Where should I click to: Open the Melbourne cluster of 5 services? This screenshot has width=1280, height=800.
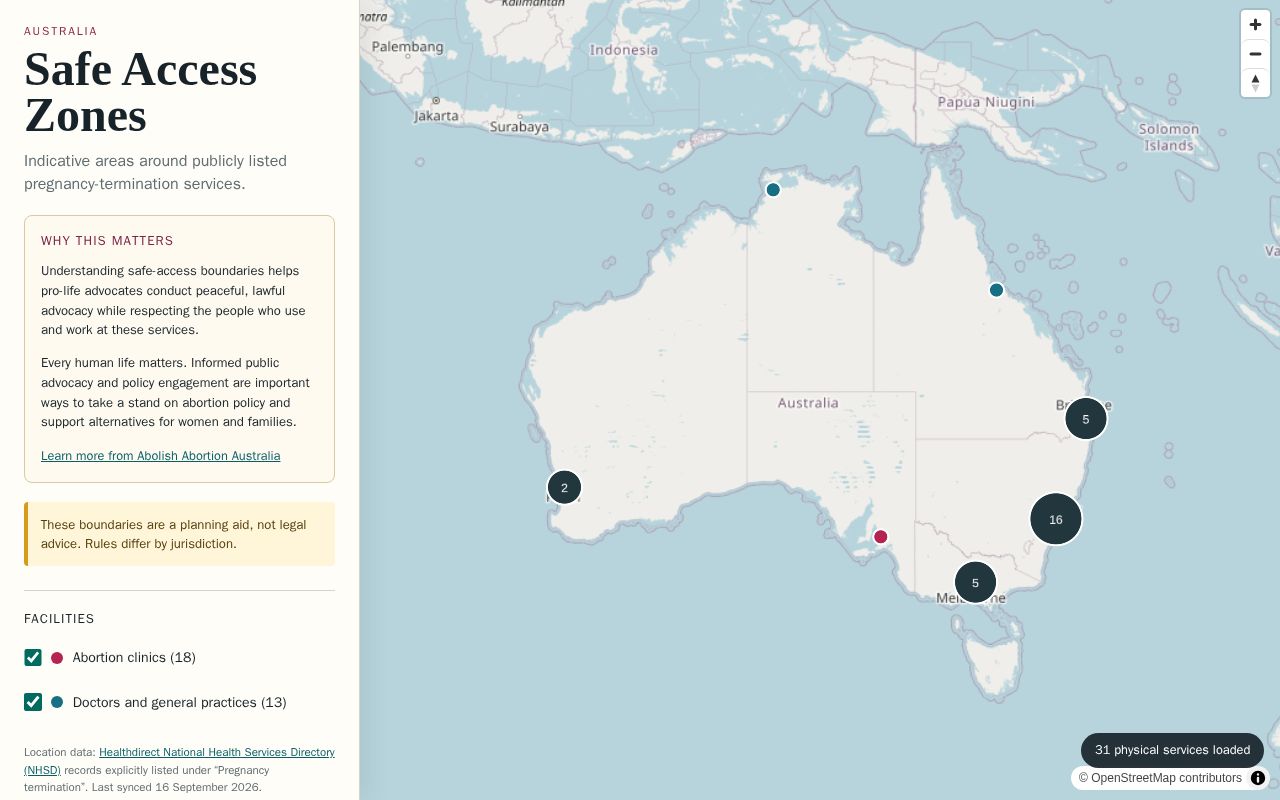975,583
